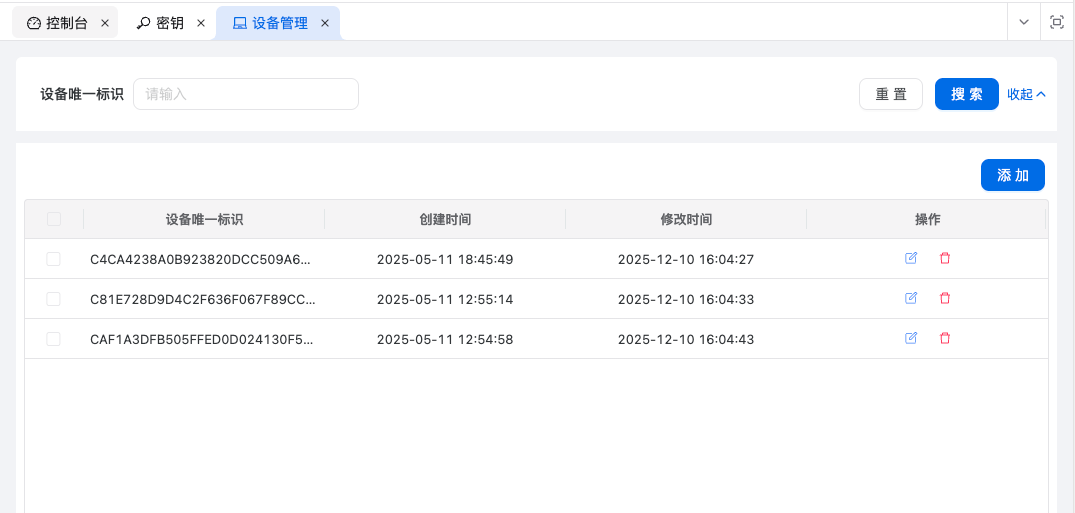Image resolution: width=1075 pixels, height=513 pixels.
Task: Open editor for device CAF1A3DFB505FFED0D024130F5
Action: tap(911, 338)
